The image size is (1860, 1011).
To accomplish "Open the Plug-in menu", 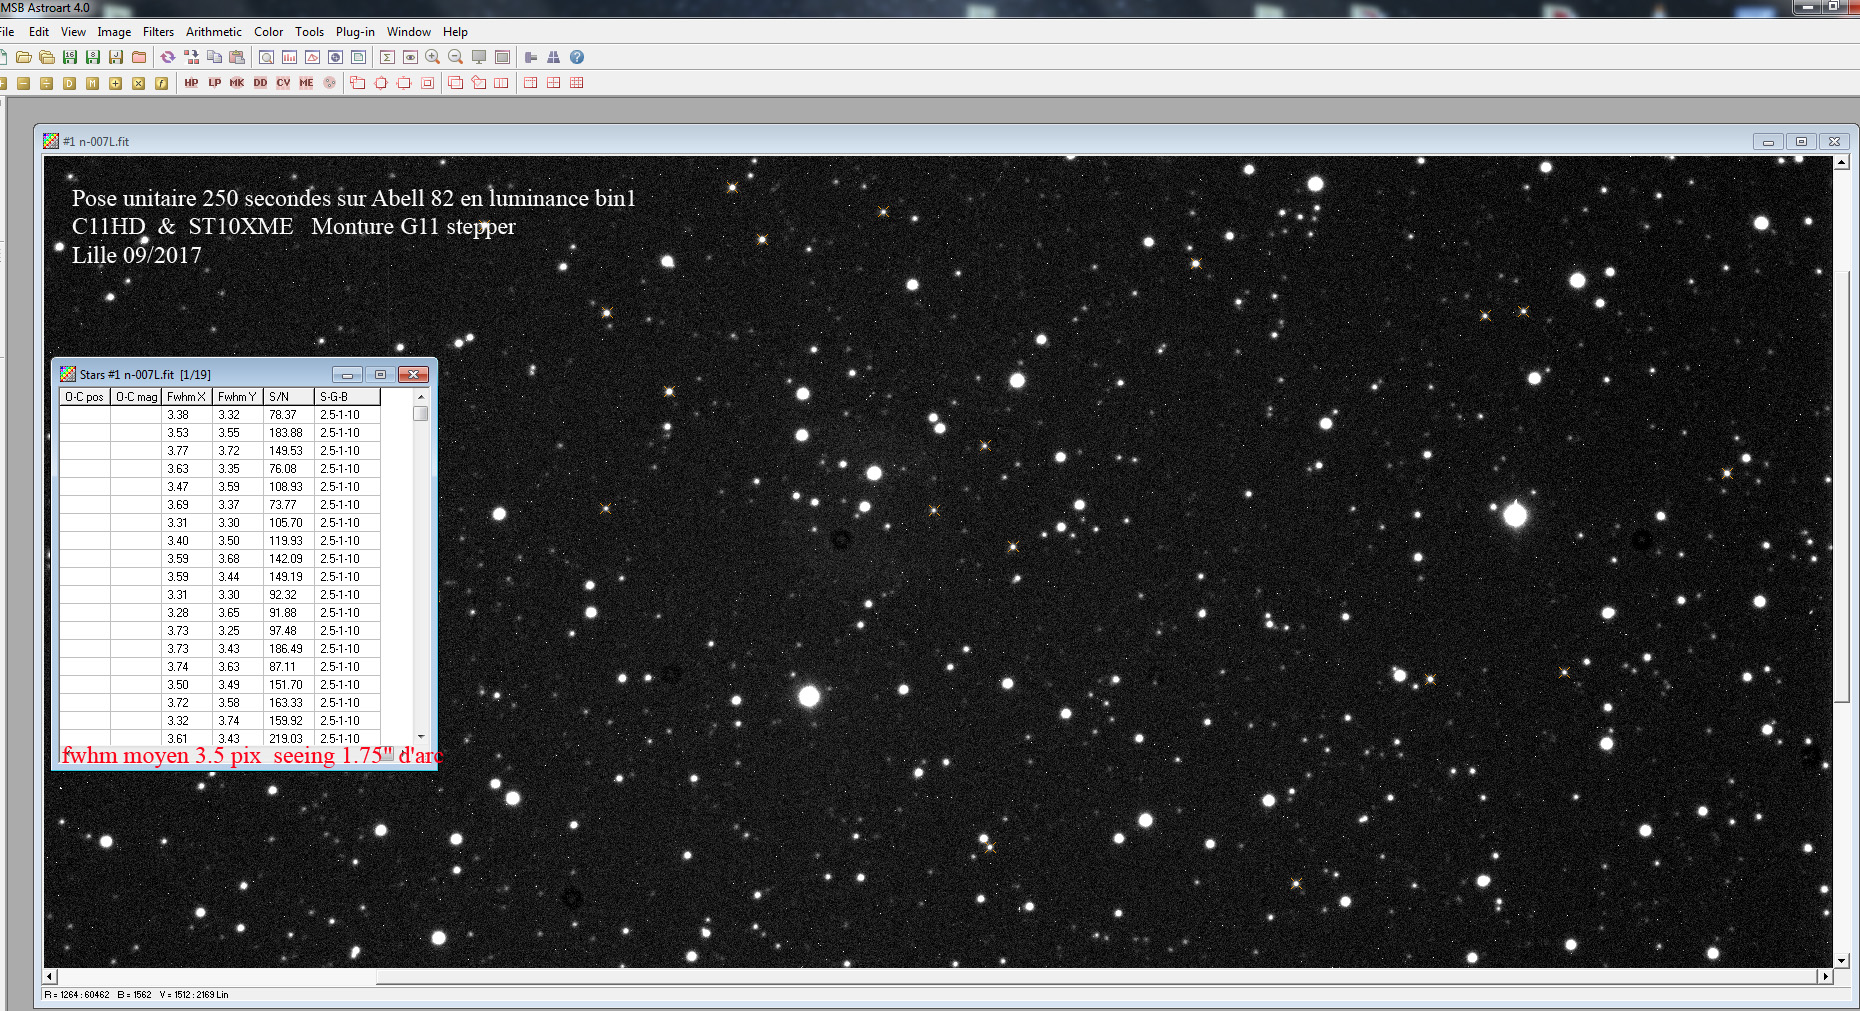I will pos(355,32).
